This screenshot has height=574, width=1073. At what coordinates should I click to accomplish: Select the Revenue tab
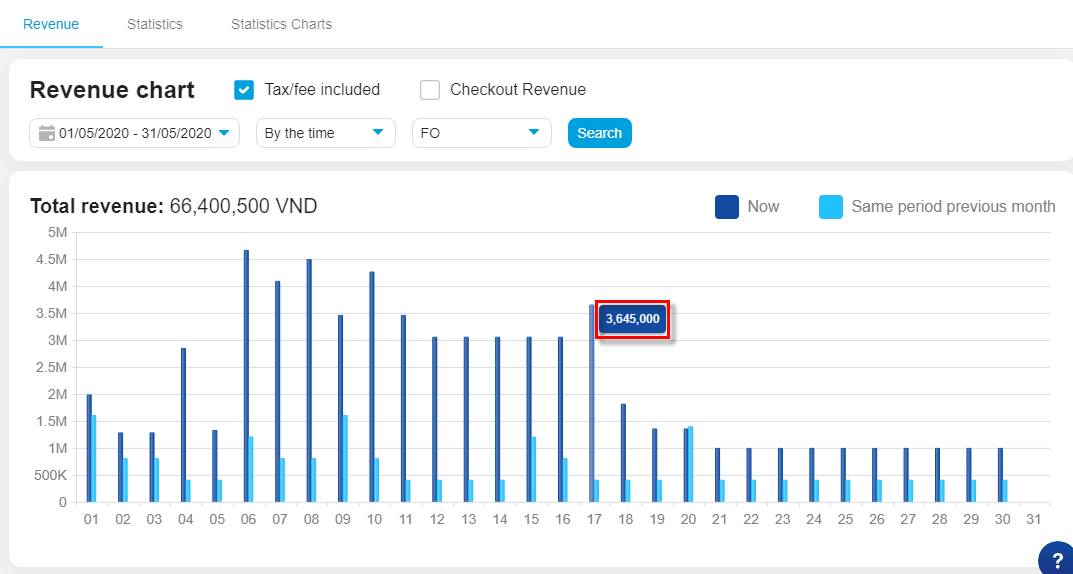pos(51,24)
